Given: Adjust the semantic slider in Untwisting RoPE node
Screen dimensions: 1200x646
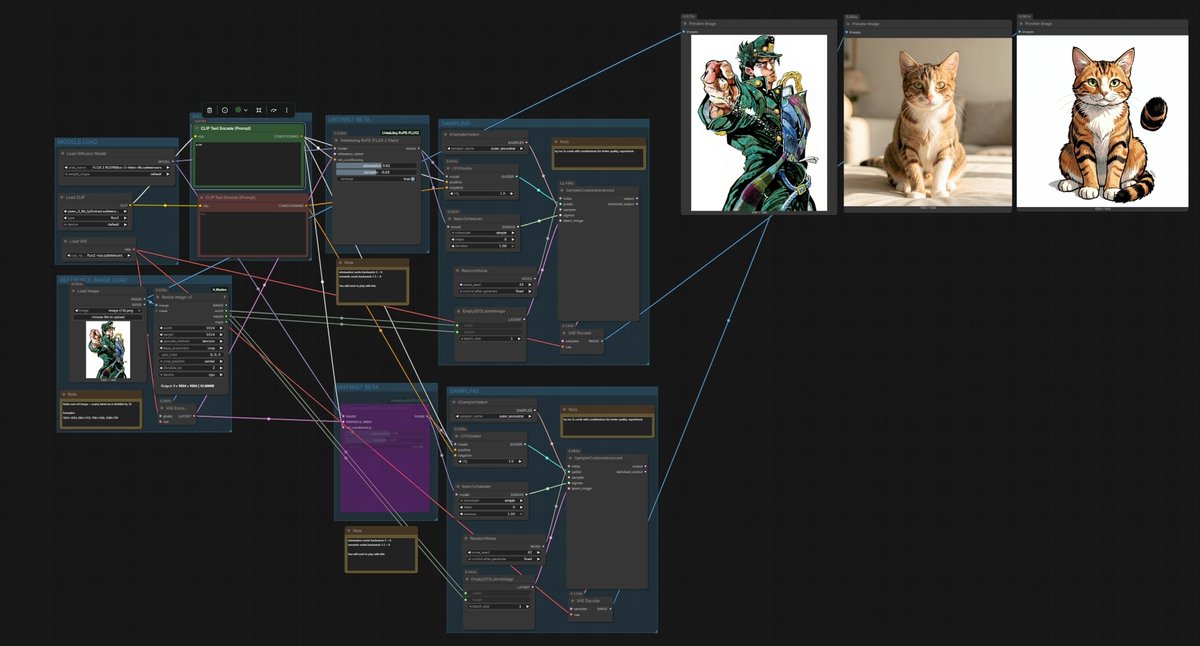Looking at the screenshot, I should click(375, 172).
